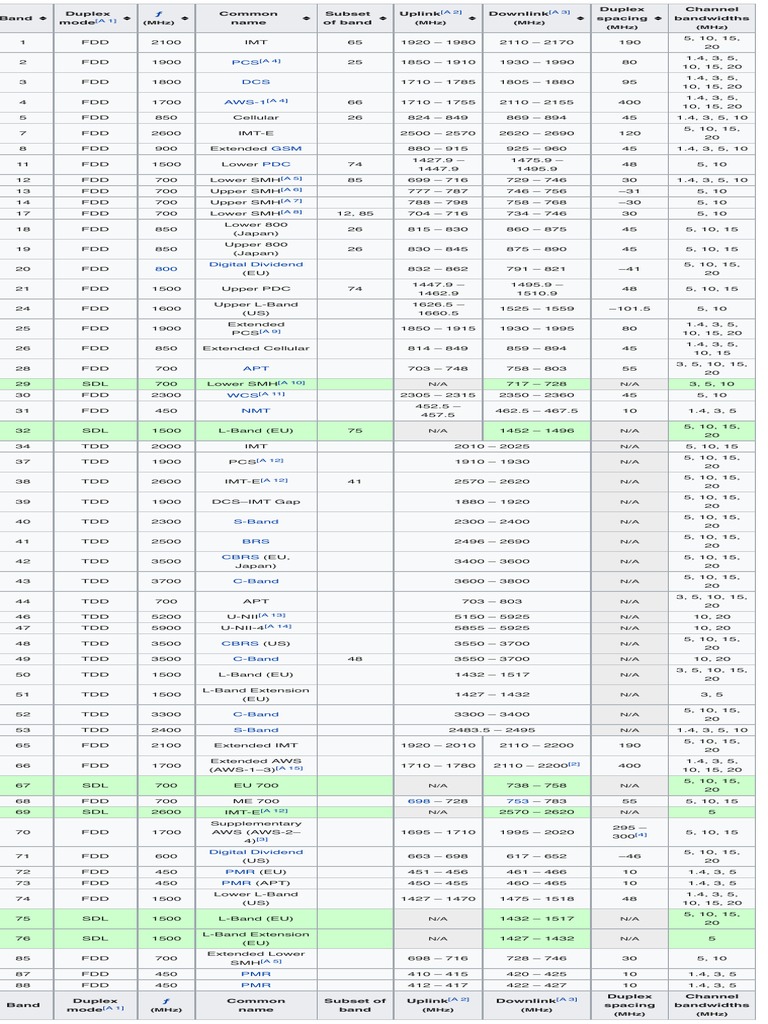Sort the table by Common name

point(305,18)
